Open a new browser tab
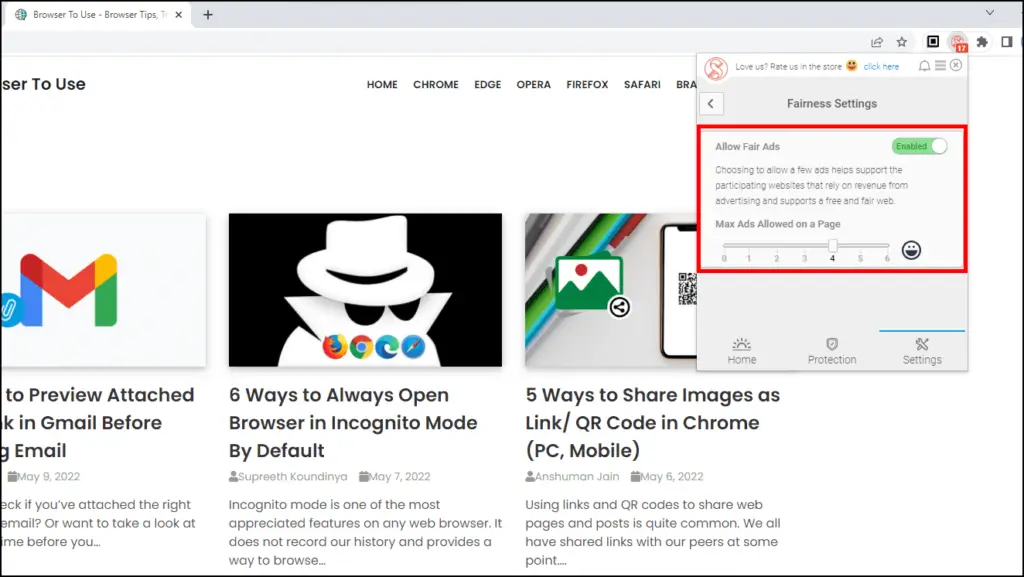 [208, 14]
